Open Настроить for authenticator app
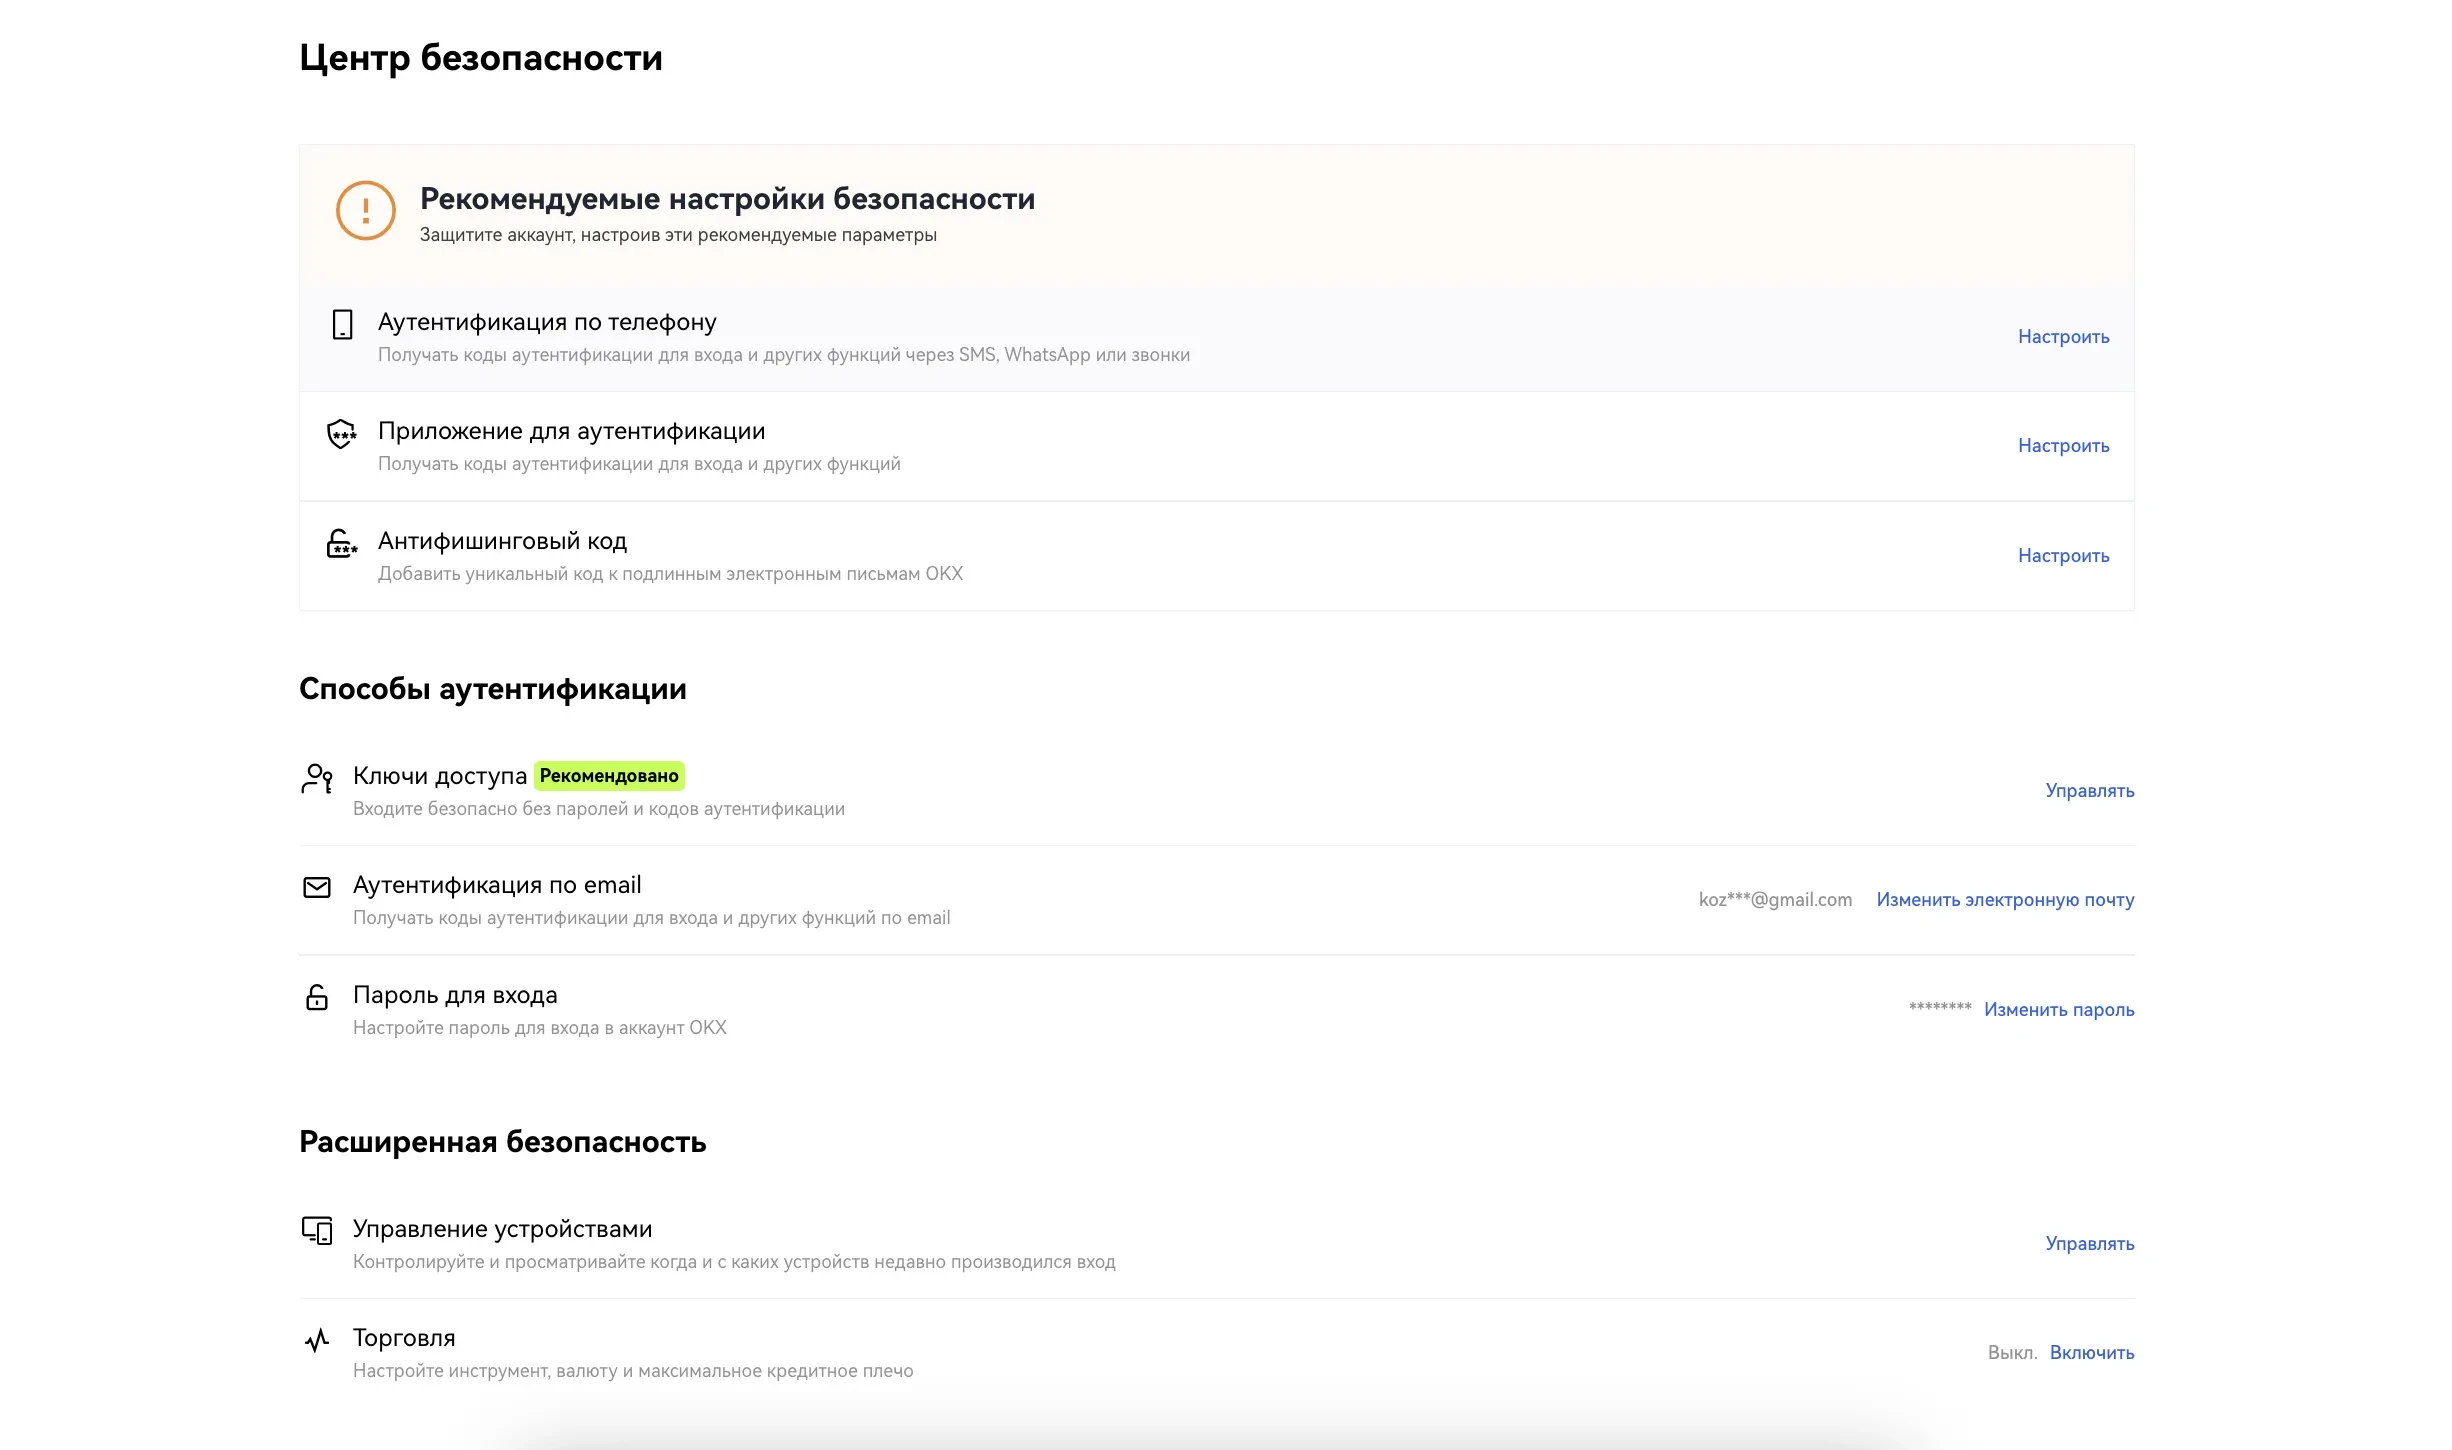This screenshot has width=2452, height=1450. tap(2063, 446)
